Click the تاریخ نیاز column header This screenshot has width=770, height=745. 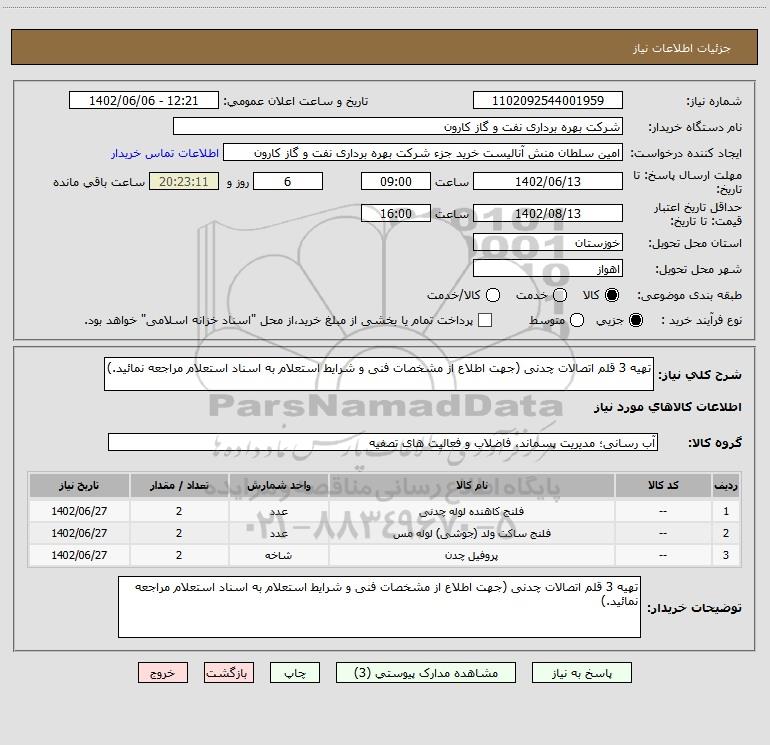[79, 485]
